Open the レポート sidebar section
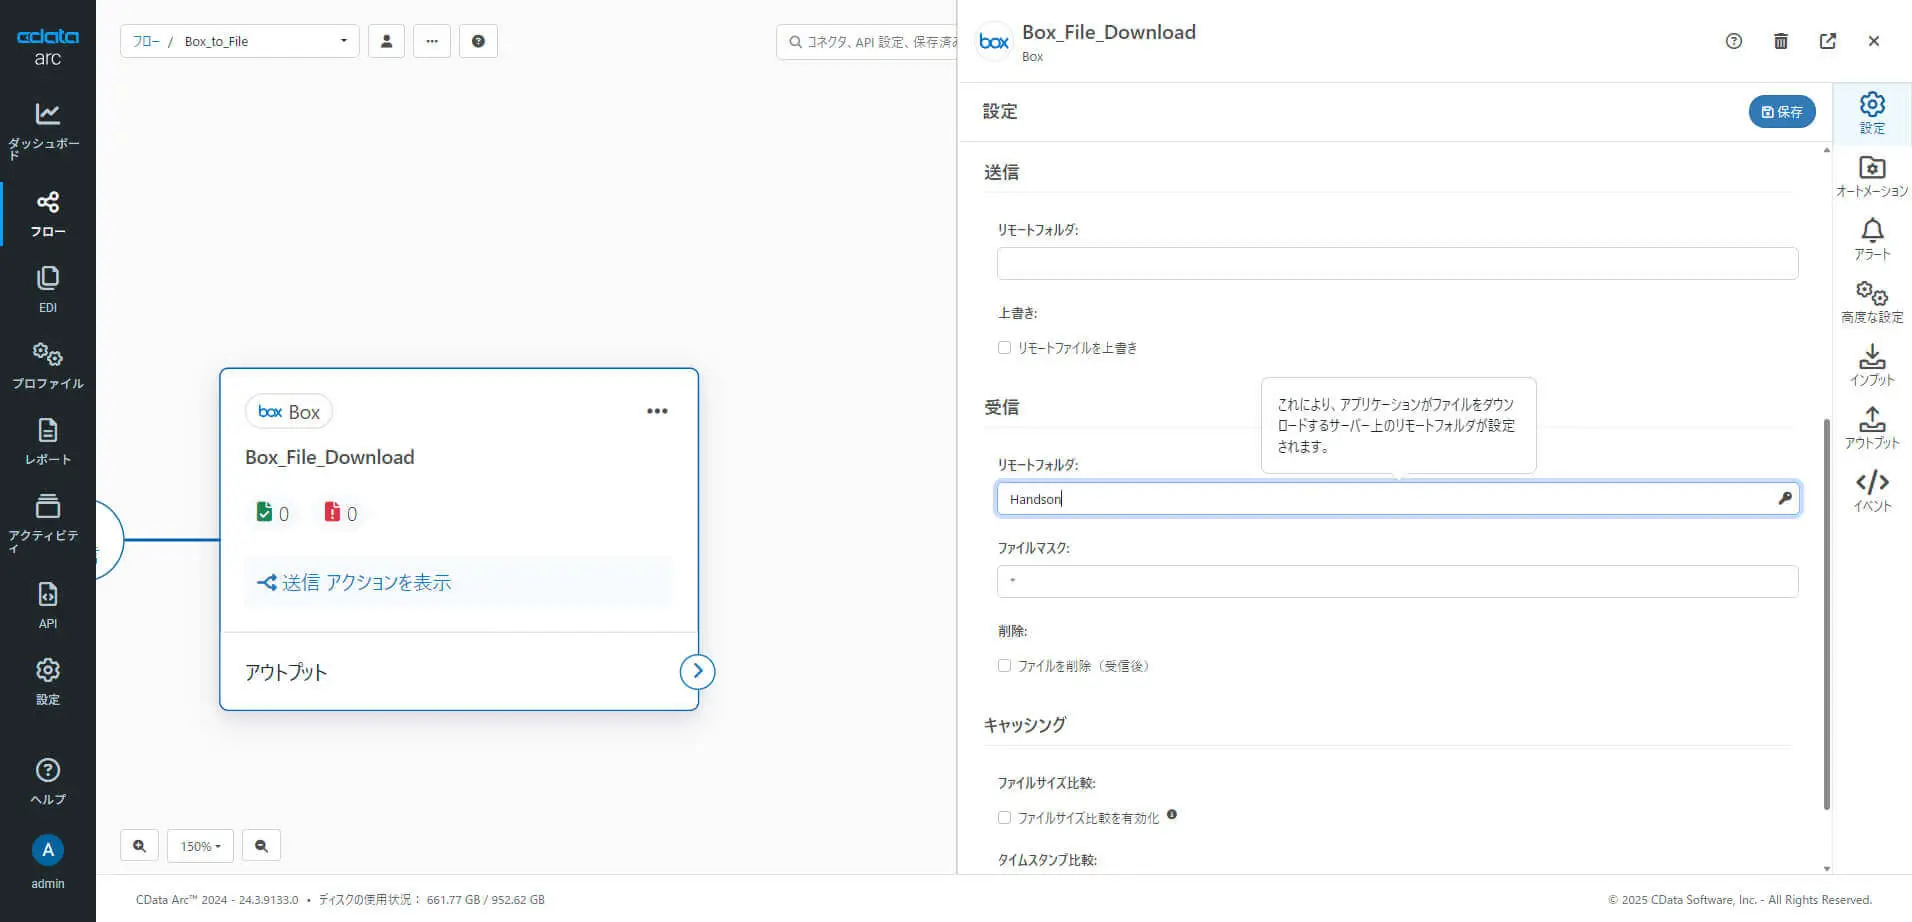Viewport: 1912px width, 922px height. [x=47, y=441]
